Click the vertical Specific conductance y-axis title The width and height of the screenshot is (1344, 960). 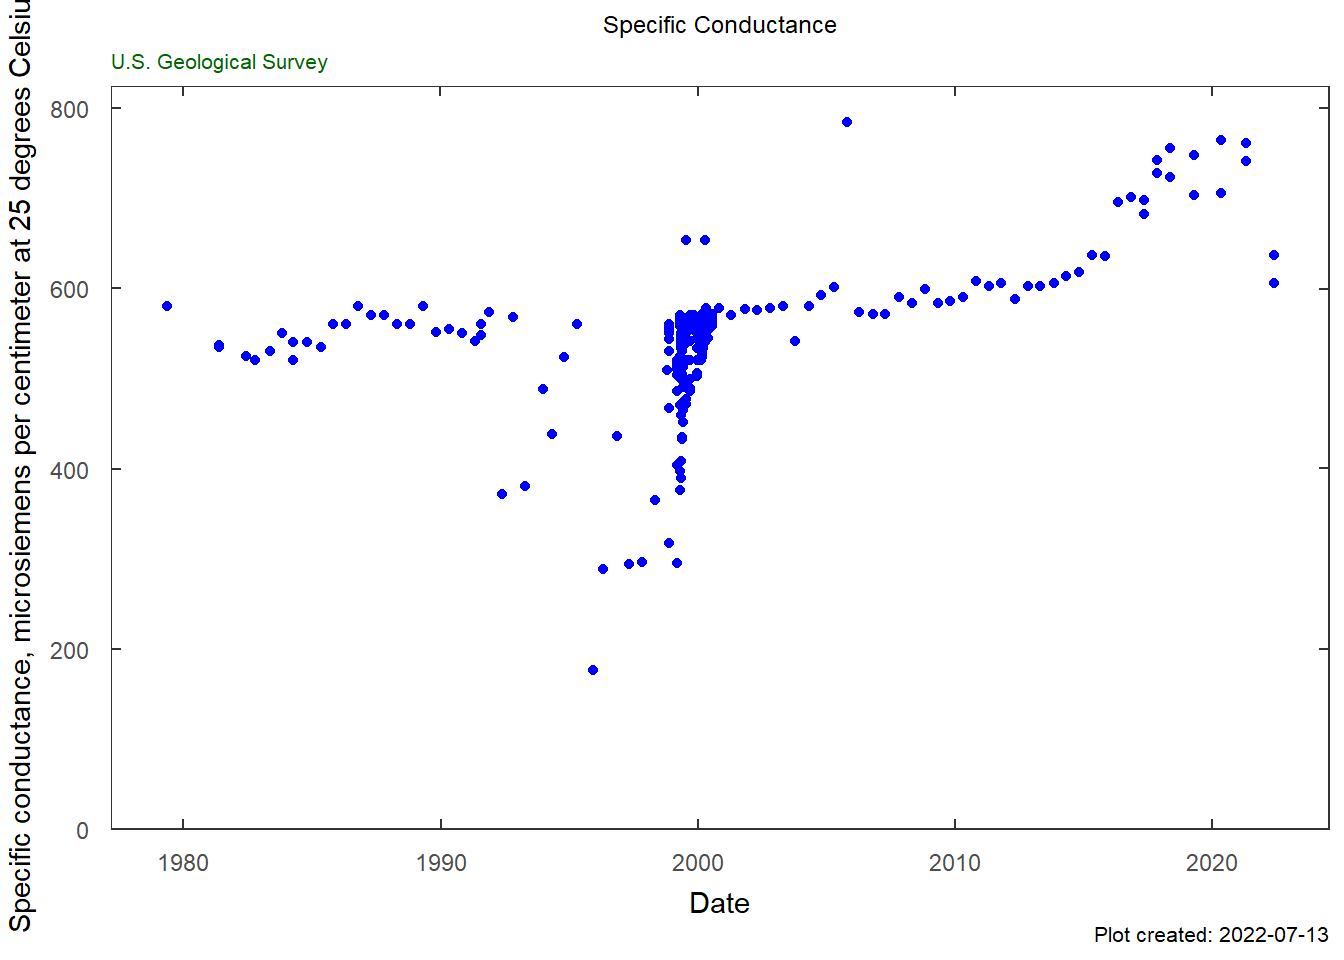20,466
